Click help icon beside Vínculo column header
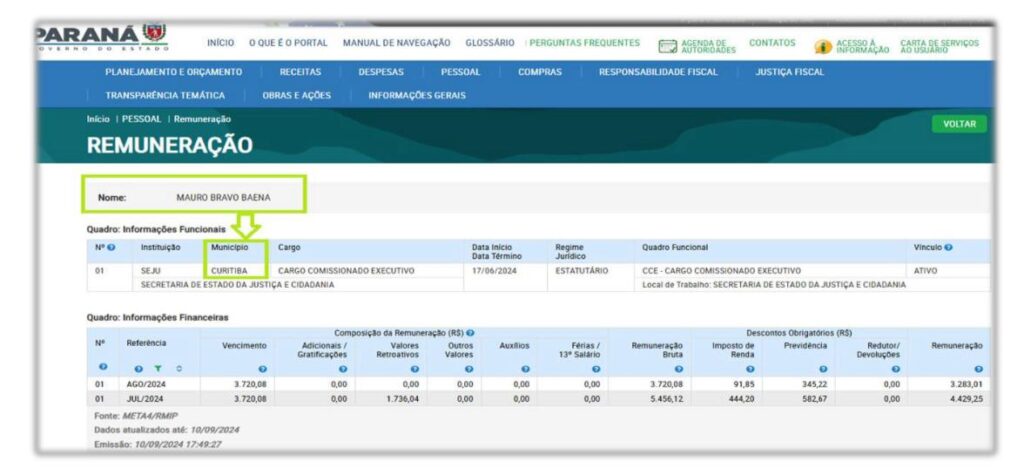Image resolution: width=1024 pixels, height=475 pixels. (949, 248)
